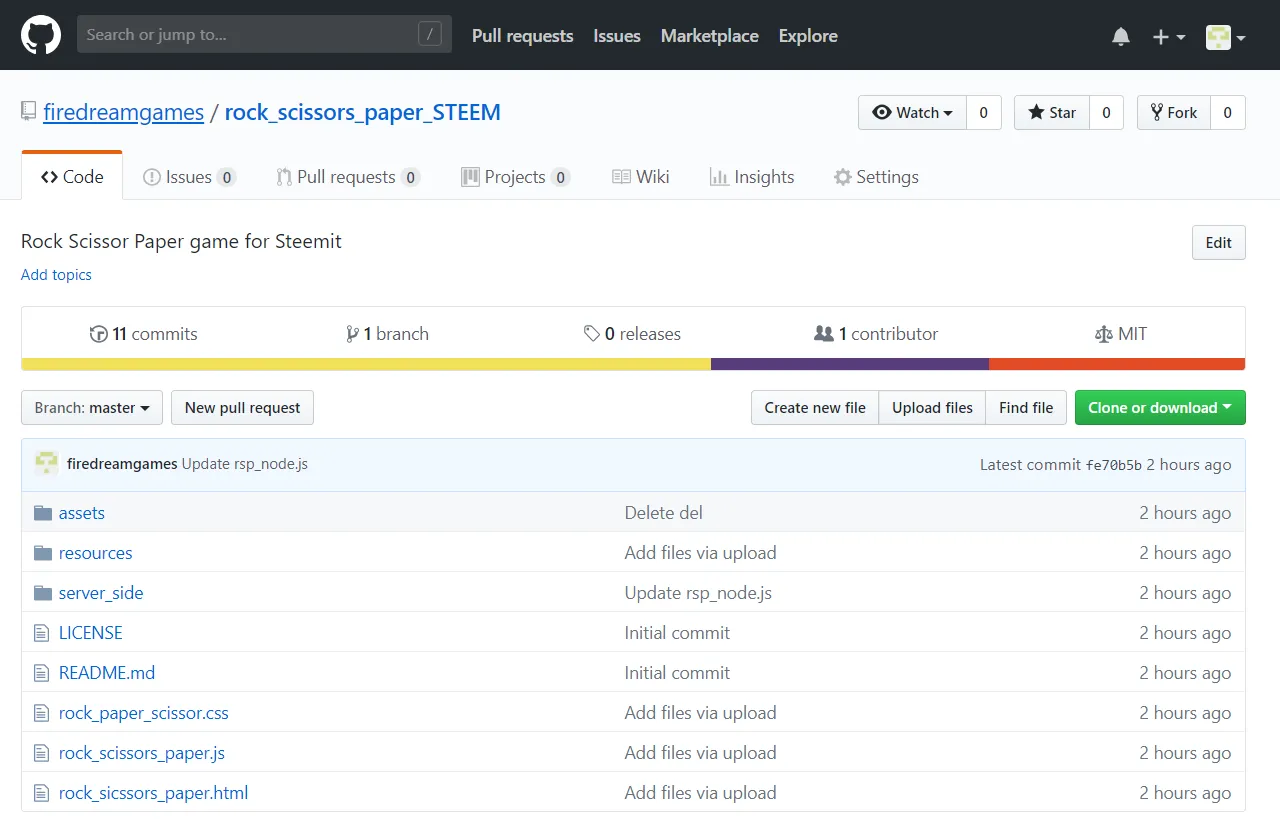Click the Add topics link
Image resolution: width=1280 pixels, height=819 pixels.
pyautogui.click(x=56, y=275)
